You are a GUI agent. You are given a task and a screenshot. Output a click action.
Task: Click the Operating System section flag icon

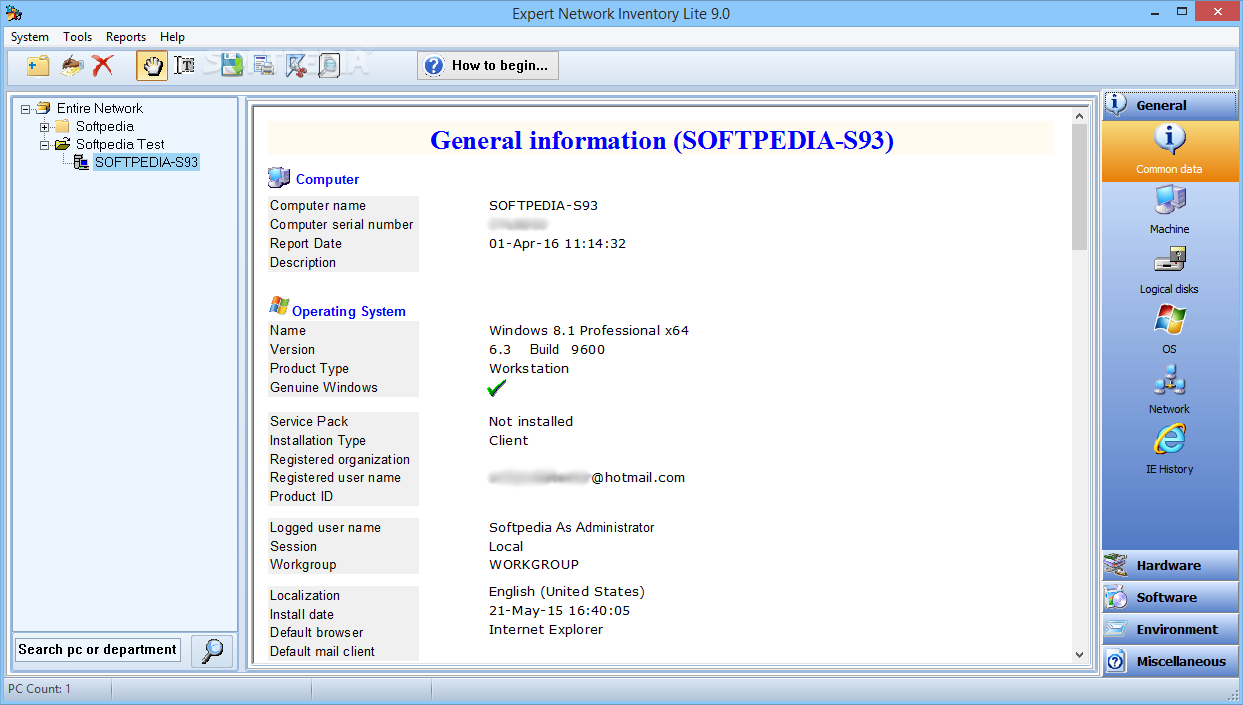pos(279,306)
